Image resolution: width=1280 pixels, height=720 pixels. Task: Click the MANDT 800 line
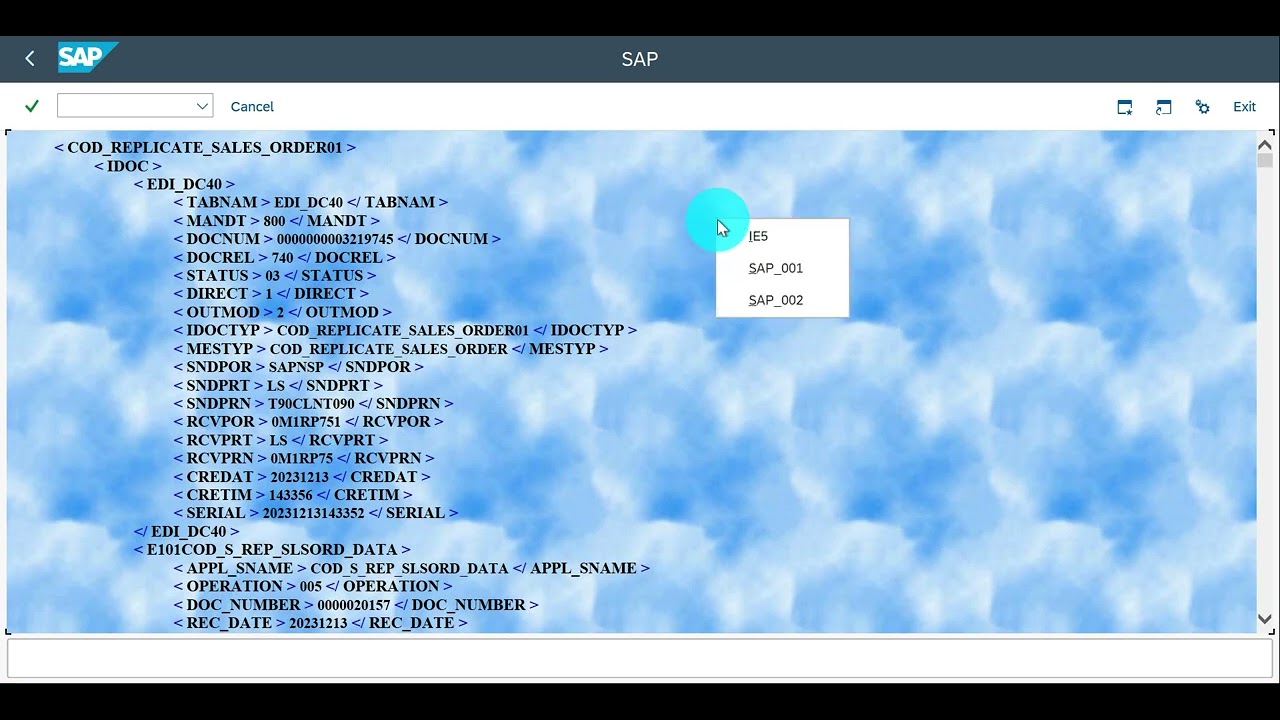click(x=276, y=221)
